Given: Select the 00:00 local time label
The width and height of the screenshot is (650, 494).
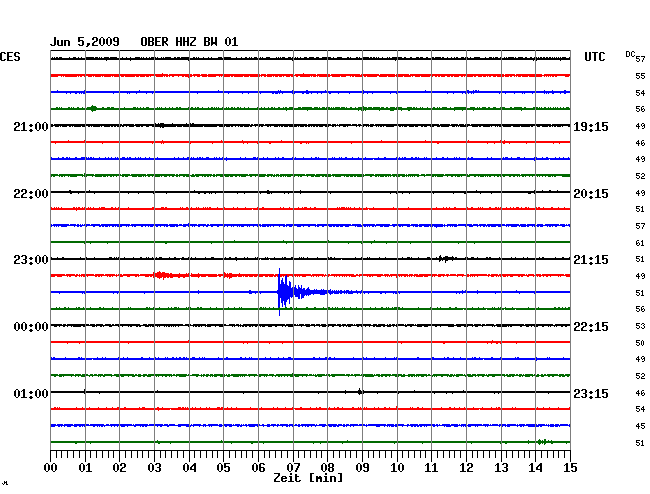Looking at the screenshot, I should [x=31, y=327].
